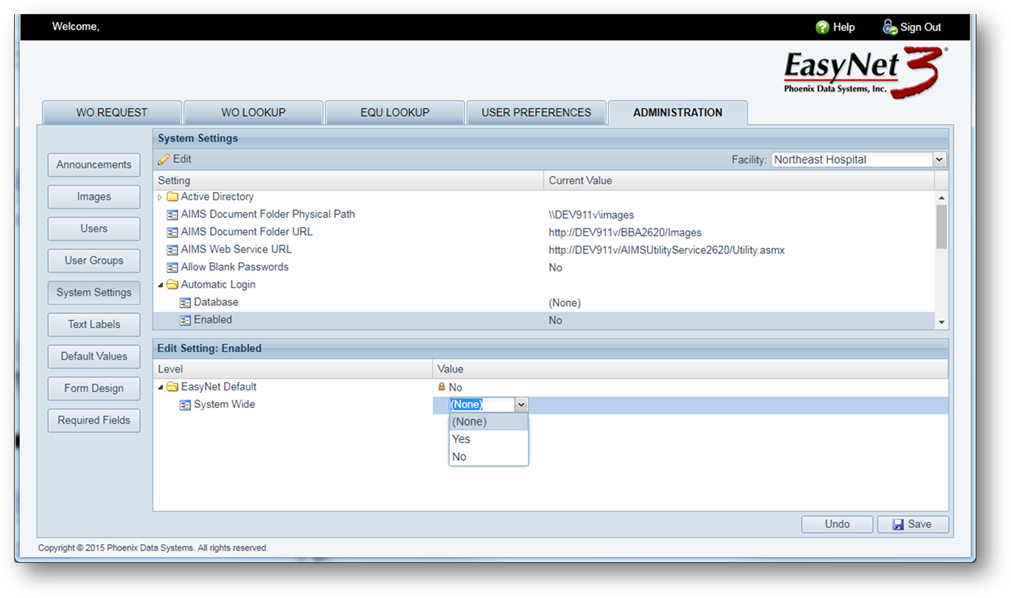Click the Allow Blank Passwords setting icon
1011x598 pixels.
172,268
